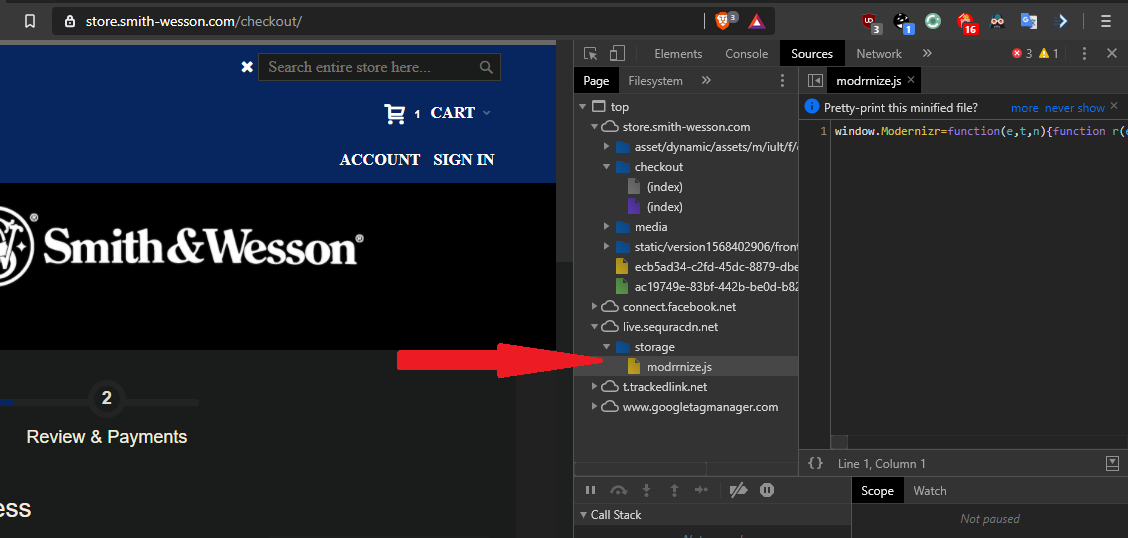The width and height of the screenshot is (1128, 538).
Task: Open Brave Shields lion icon
Action: tap(723, 21)
